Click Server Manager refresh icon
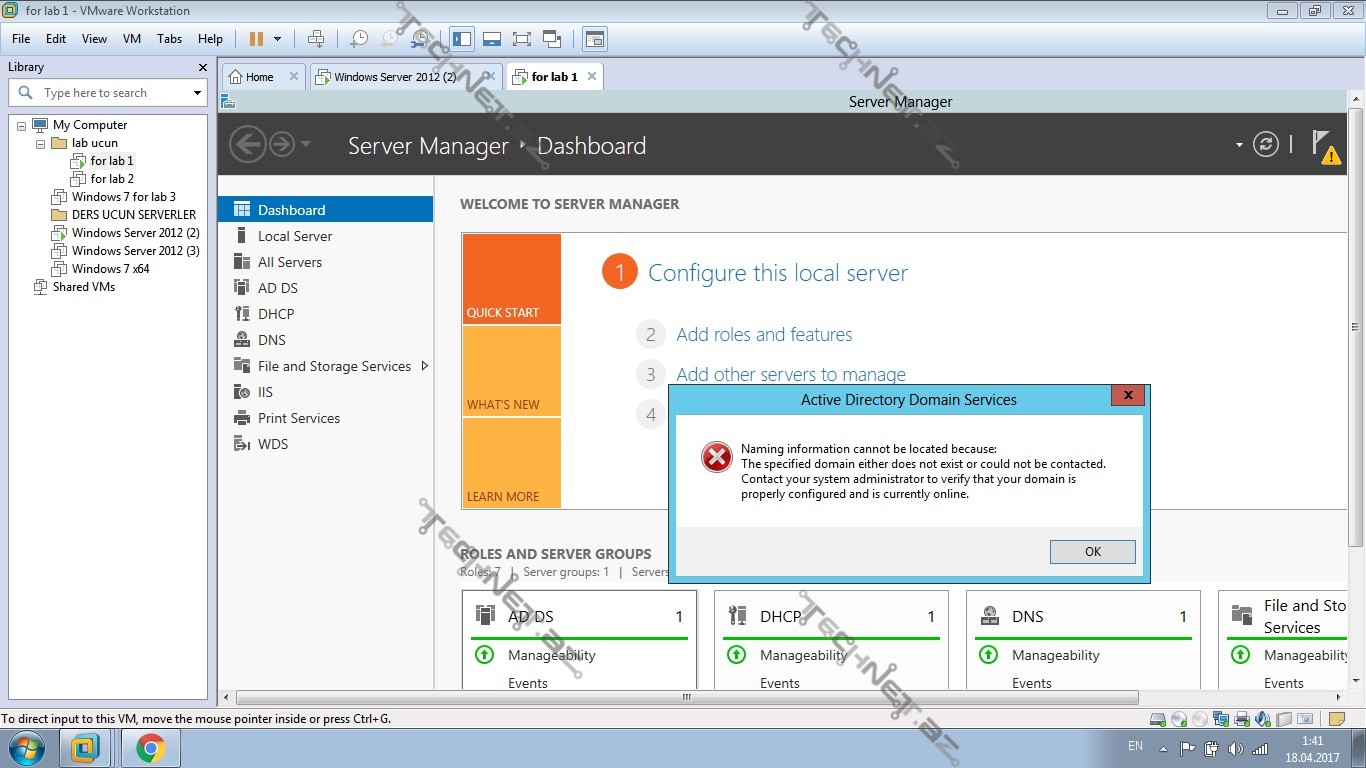This screenshot has width=1366, height=768. point(1265,145)
